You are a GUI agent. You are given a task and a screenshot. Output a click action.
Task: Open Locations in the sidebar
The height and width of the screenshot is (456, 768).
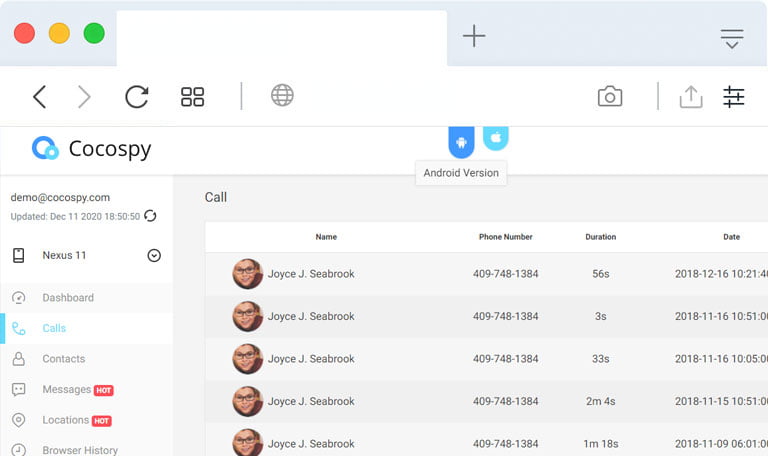pos(66,420)
